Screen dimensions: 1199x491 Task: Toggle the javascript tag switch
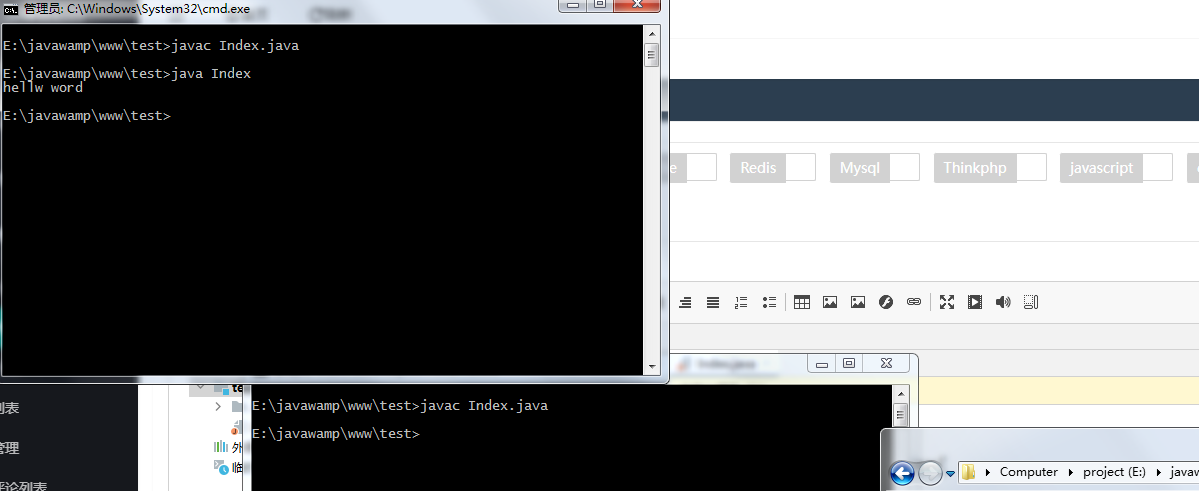tap(1156, 167)
